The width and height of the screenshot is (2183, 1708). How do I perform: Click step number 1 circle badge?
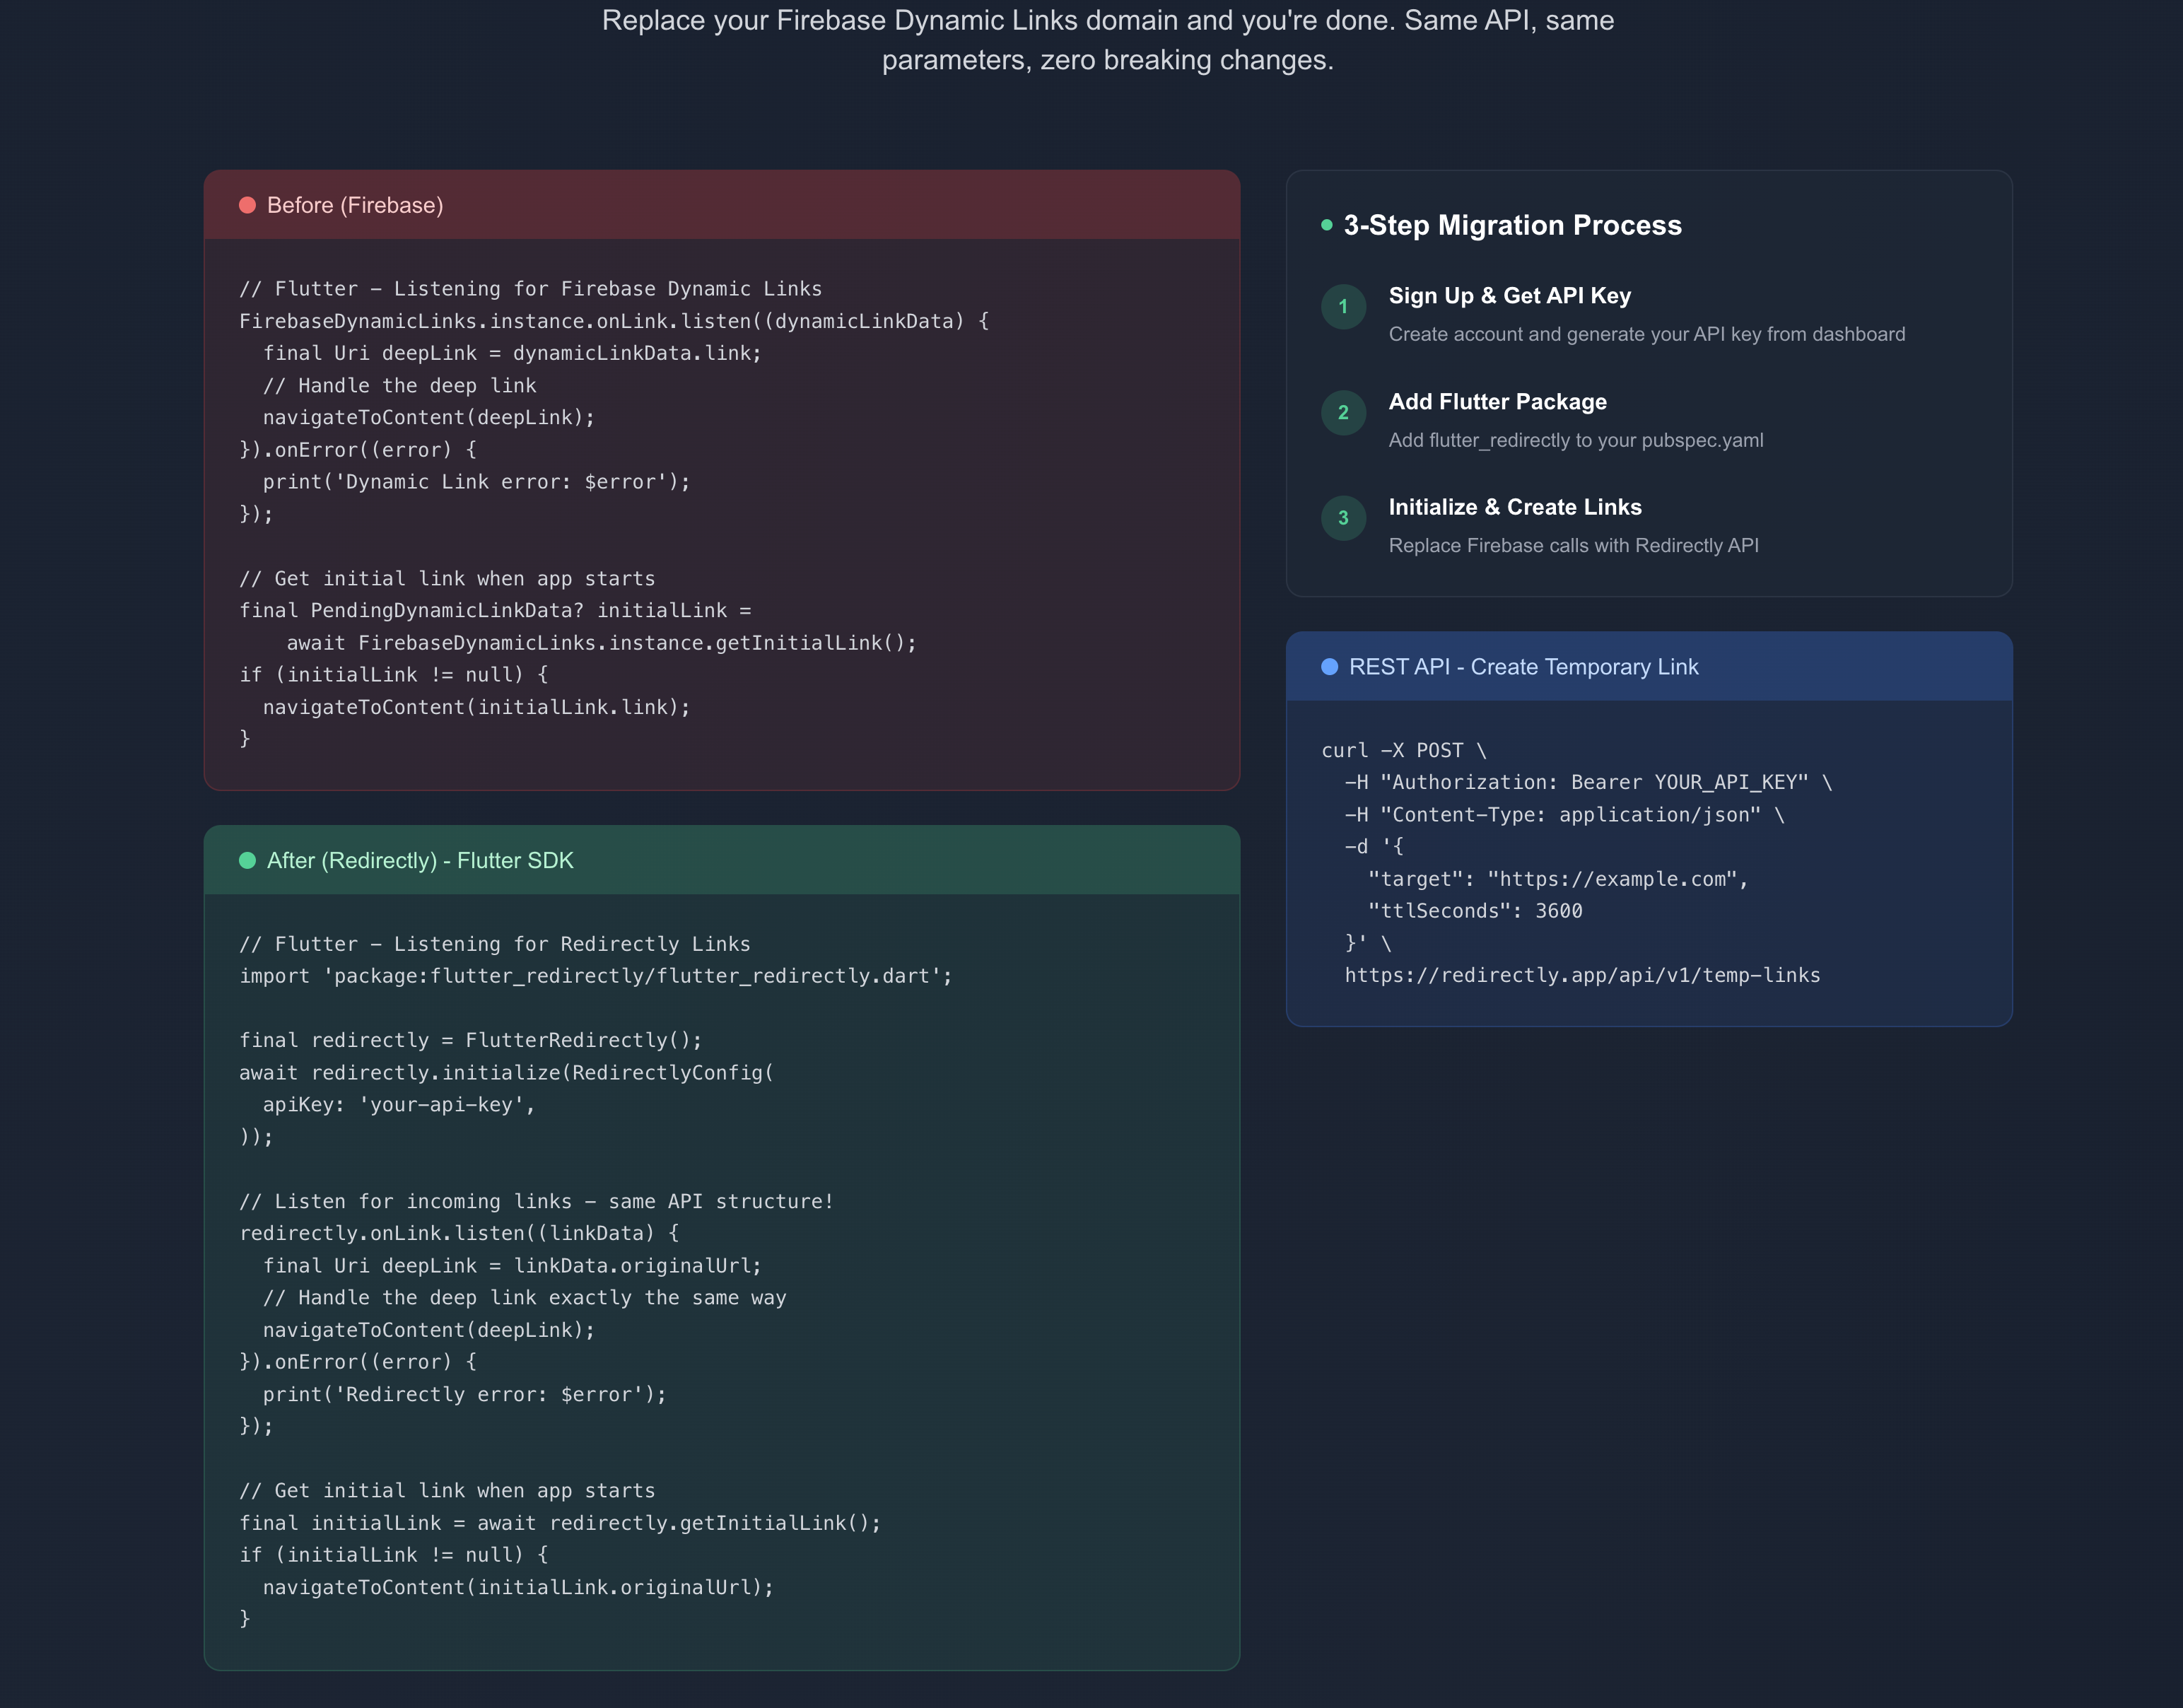pos(1343,307)
